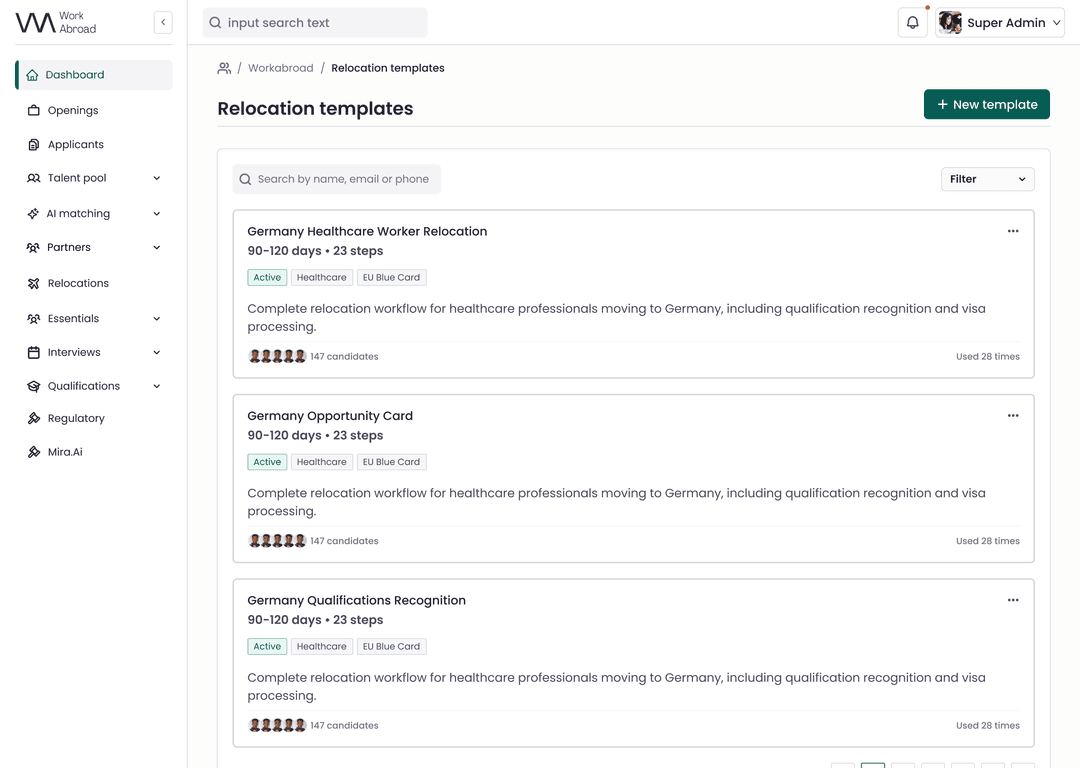Go to Relocations in the sidebar

(78, 284)
